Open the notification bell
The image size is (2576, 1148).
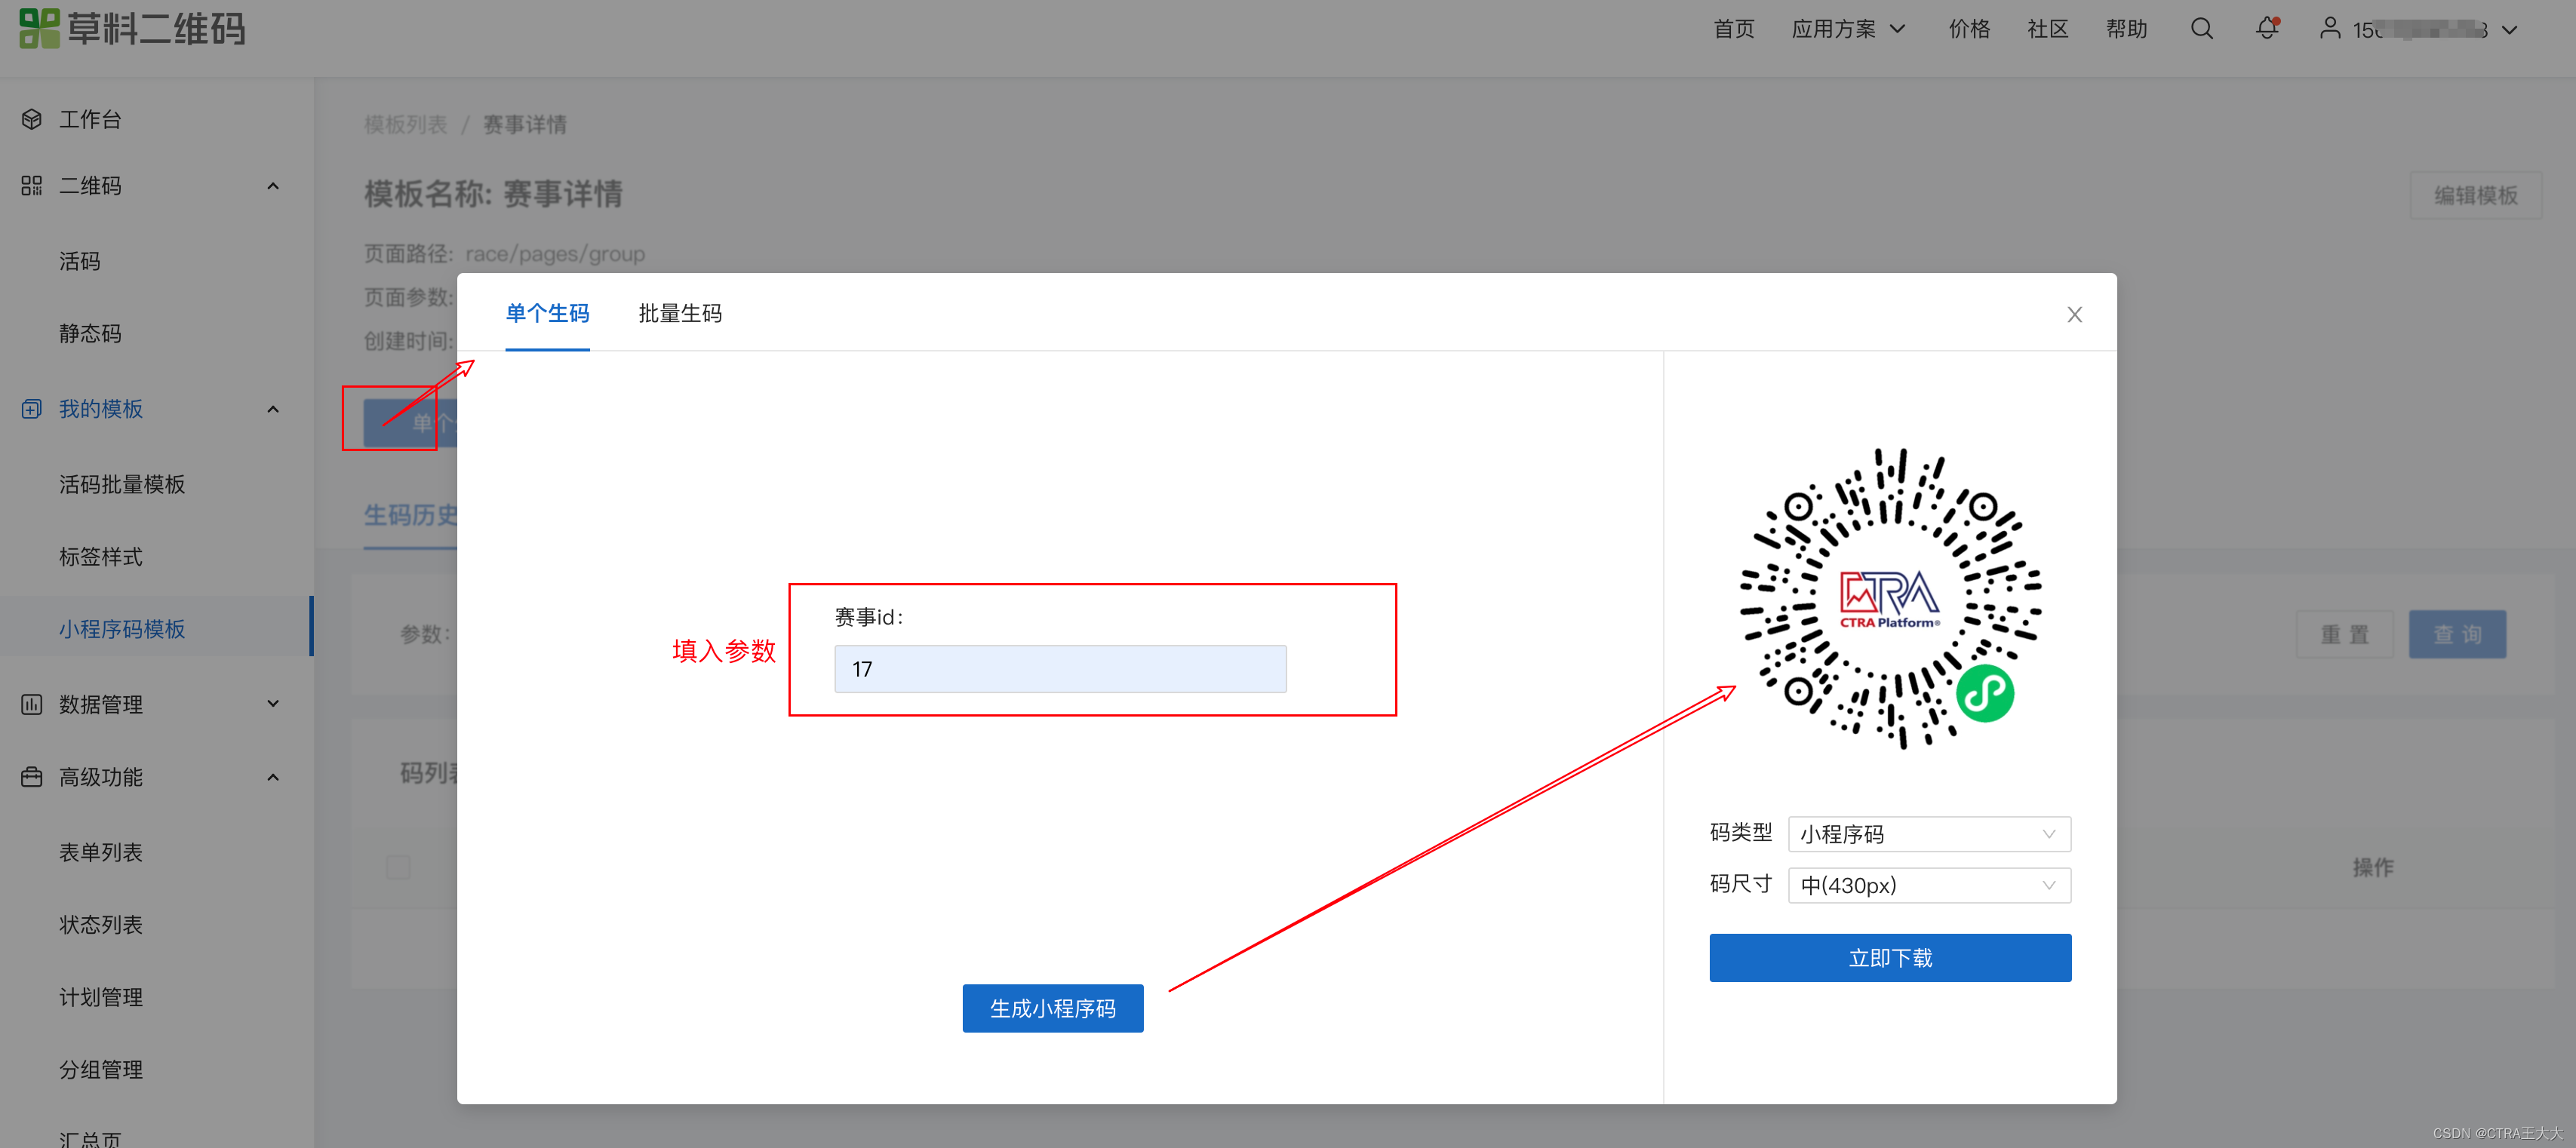(2266, 29)
